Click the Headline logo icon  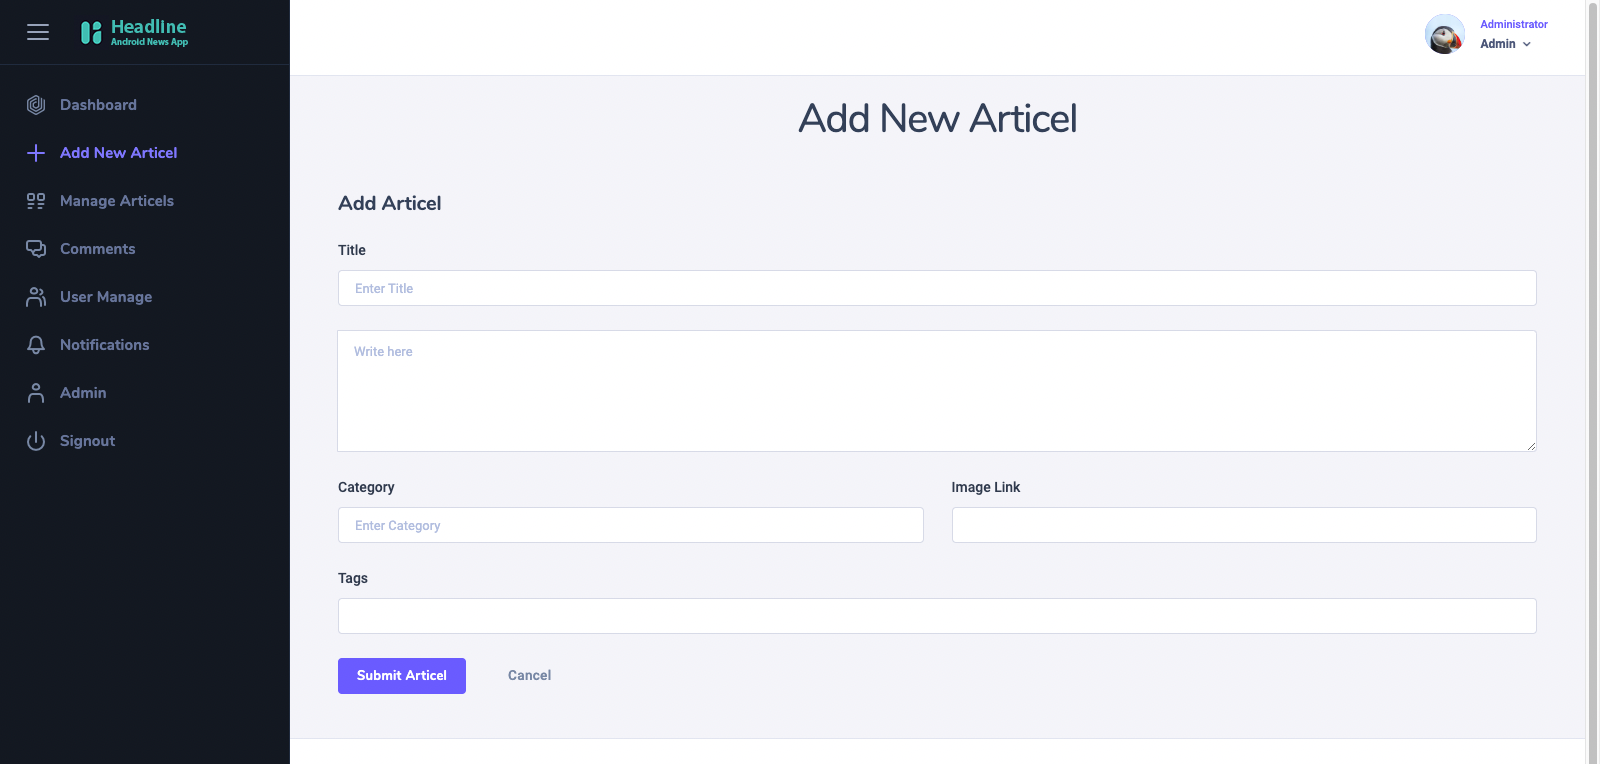(x=91, y=33)
